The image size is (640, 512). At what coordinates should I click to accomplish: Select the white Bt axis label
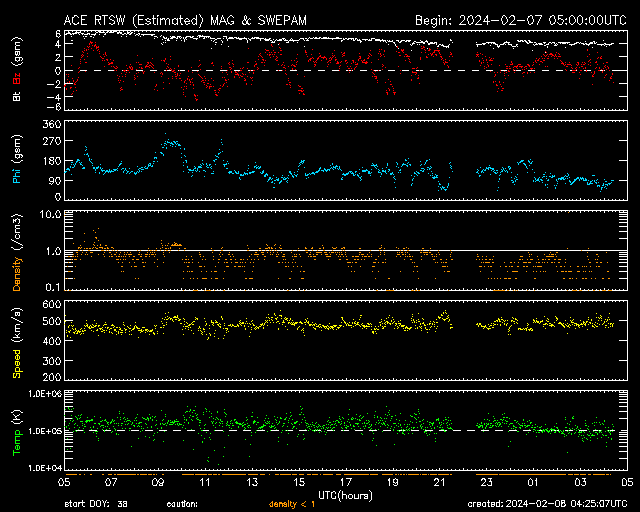[x=16, y=98]
